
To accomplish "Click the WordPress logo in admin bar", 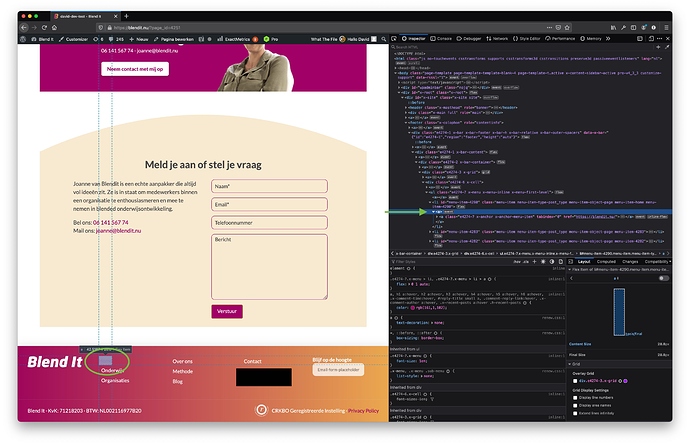I will (22, 39).
